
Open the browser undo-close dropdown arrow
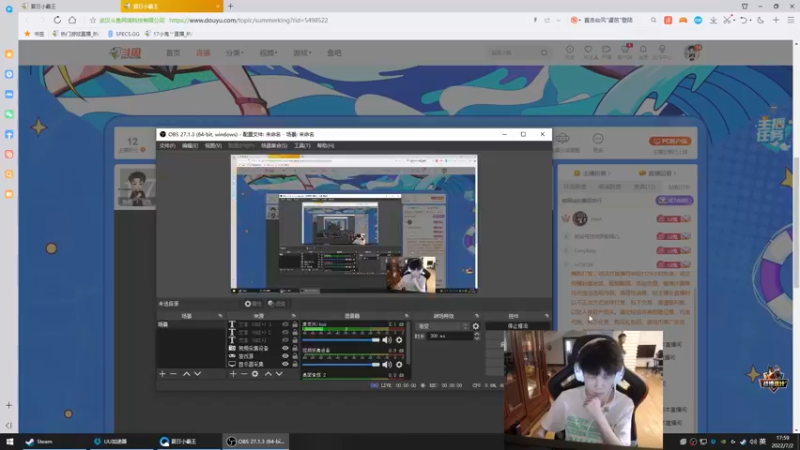(x=751, y=20)
